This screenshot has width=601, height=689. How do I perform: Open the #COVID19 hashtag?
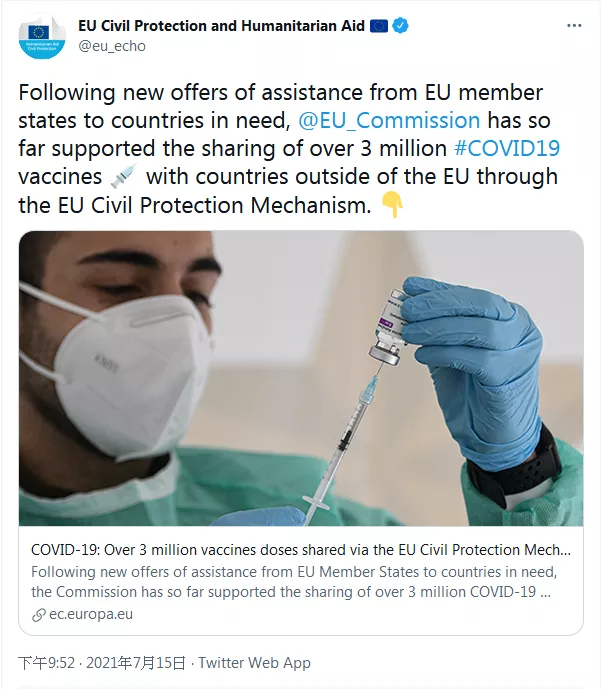tap(507, 149)
